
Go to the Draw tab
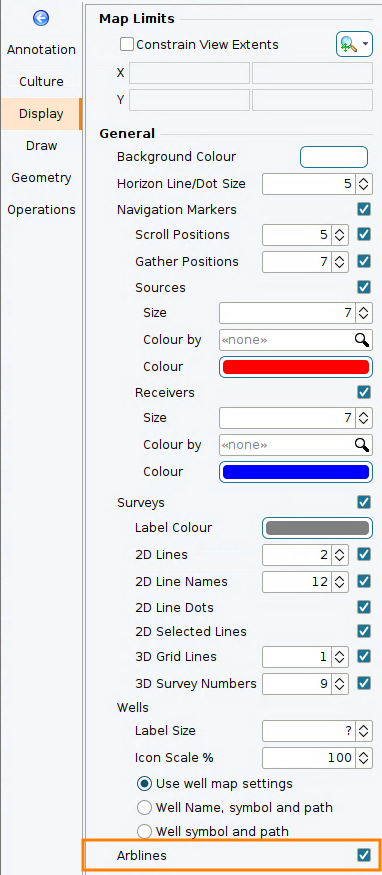41,146
